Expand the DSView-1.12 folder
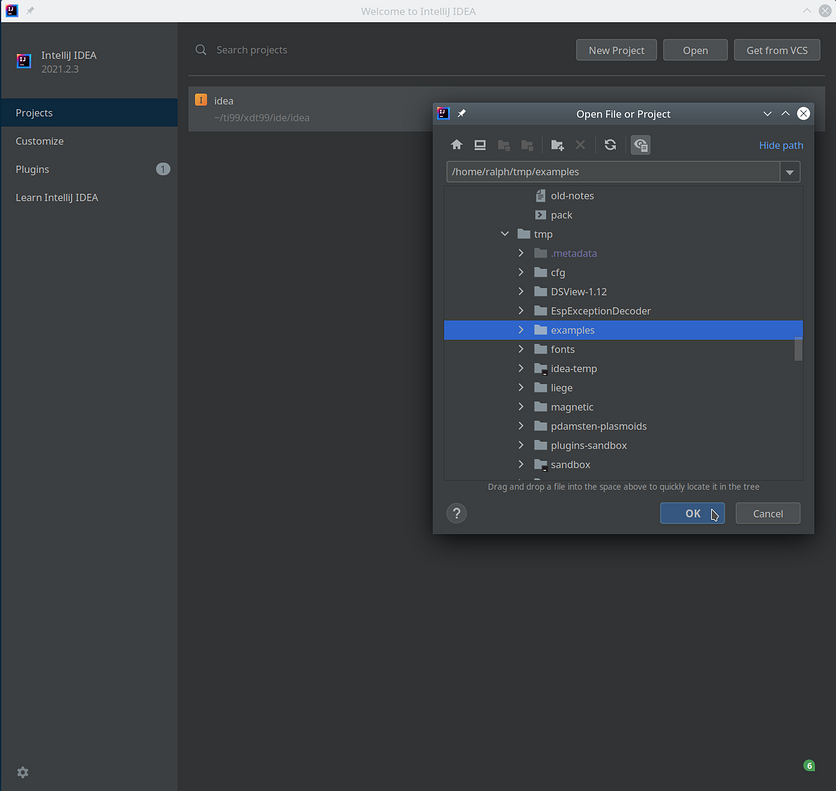 click(x=521, y=292)
